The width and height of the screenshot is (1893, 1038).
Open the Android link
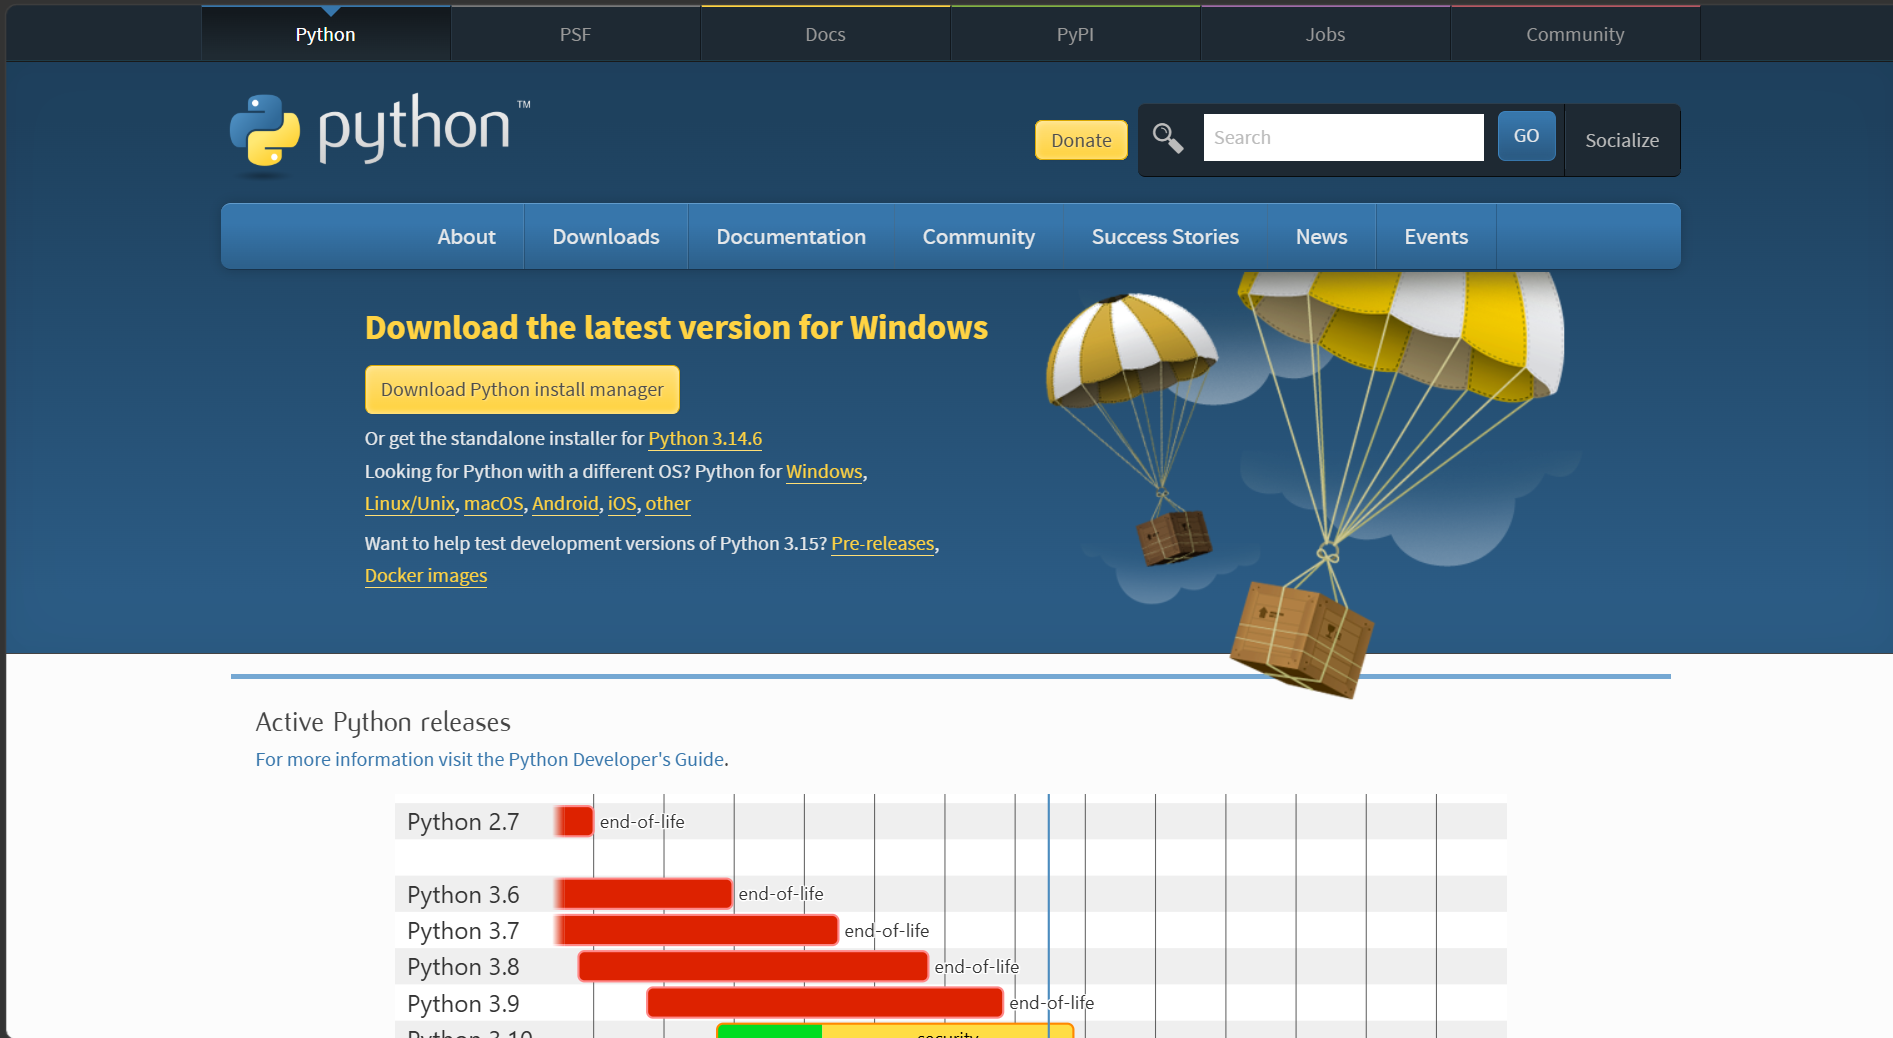[x=565, y=503]
